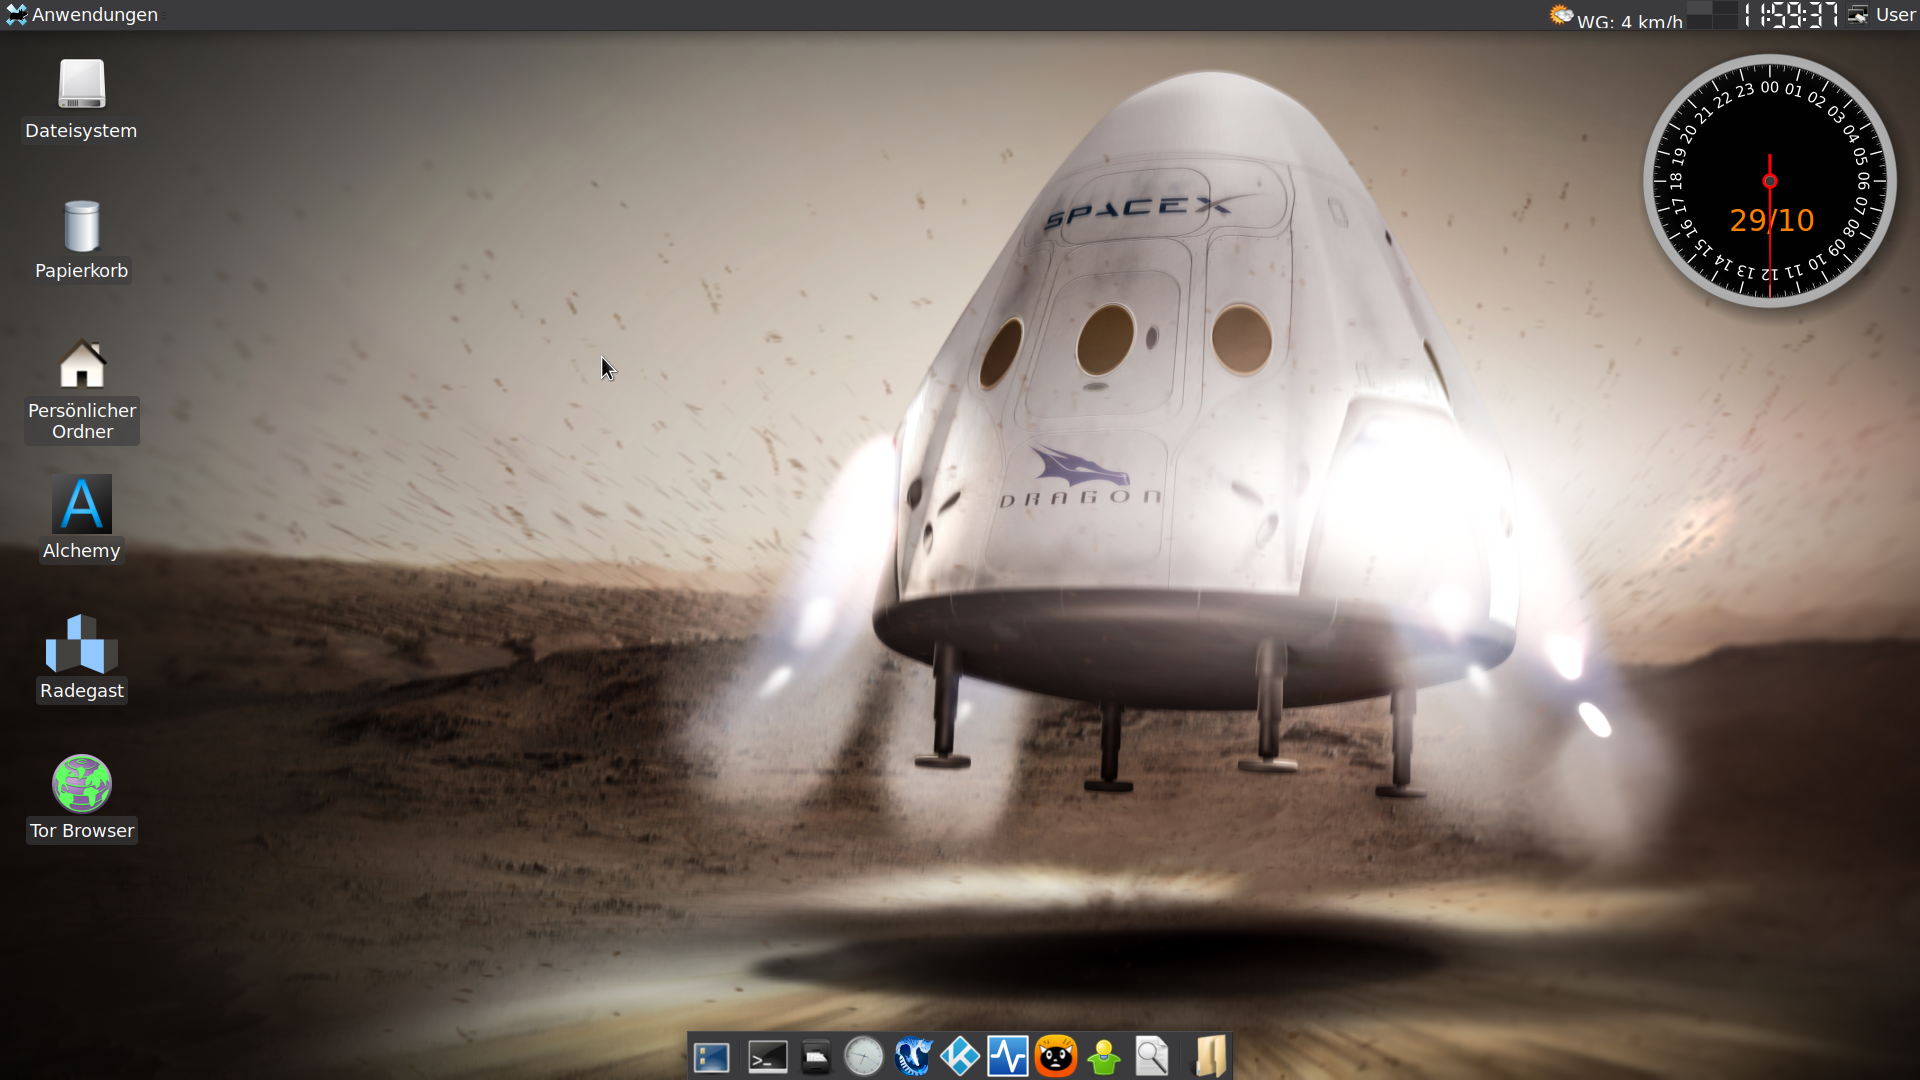Image resolution: width=1920 pixels, height=1080 pixels.
Task: Launch the black cat app icon
Action: click(x=1056, y=1057)
